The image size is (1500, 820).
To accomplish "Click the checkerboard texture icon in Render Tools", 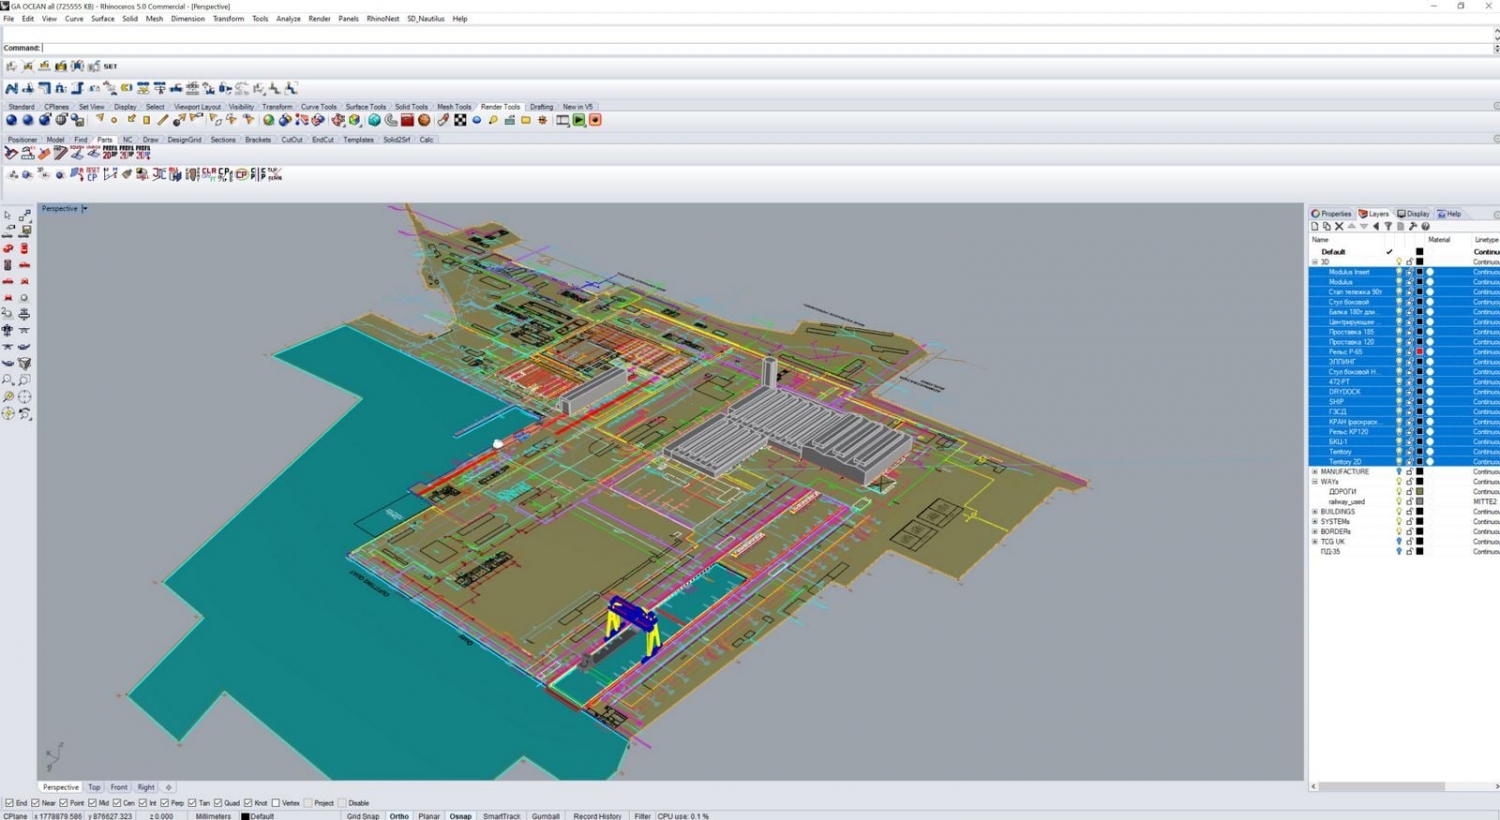I will [460, 120].
